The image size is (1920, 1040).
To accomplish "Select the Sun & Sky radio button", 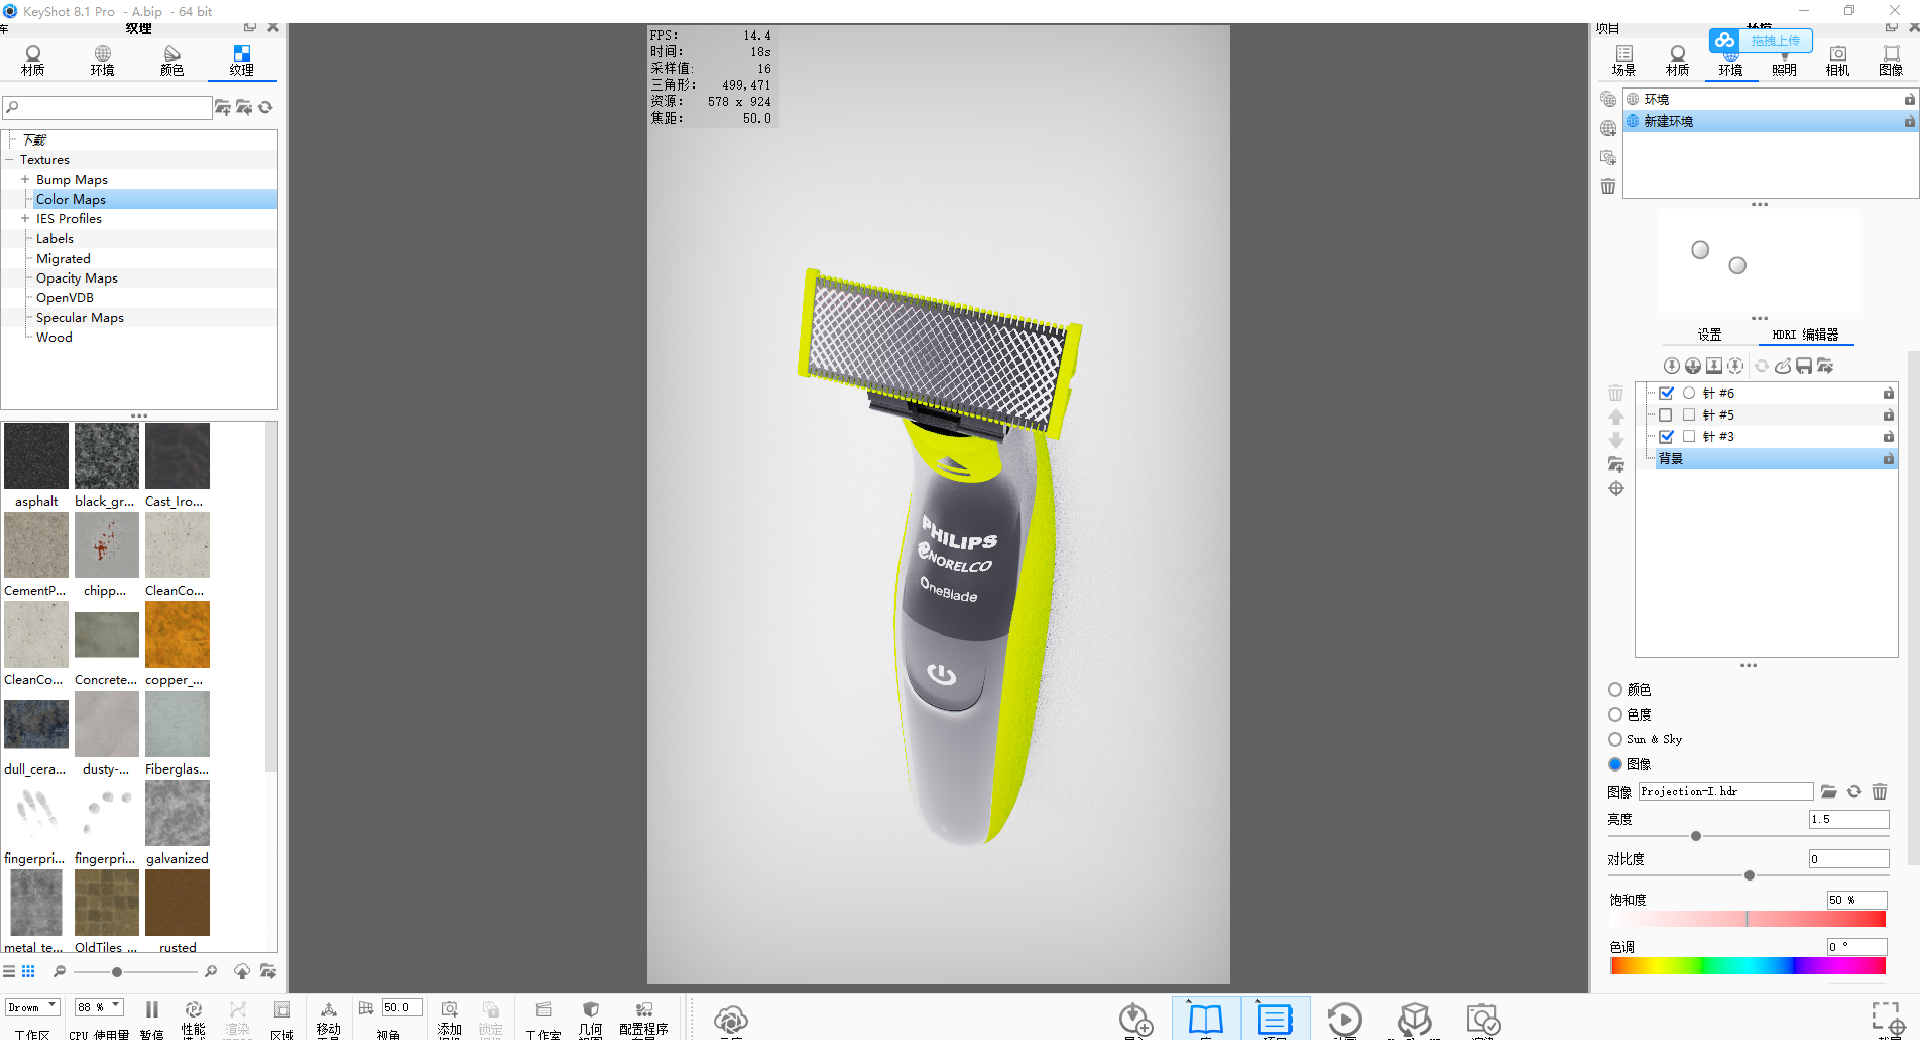I will coord(1615,739).
